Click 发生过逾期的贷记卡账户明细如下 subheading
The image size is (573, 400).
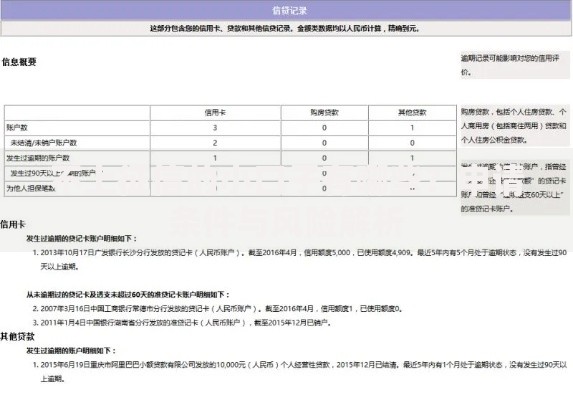pyautogui.click(x=82, y=239)
